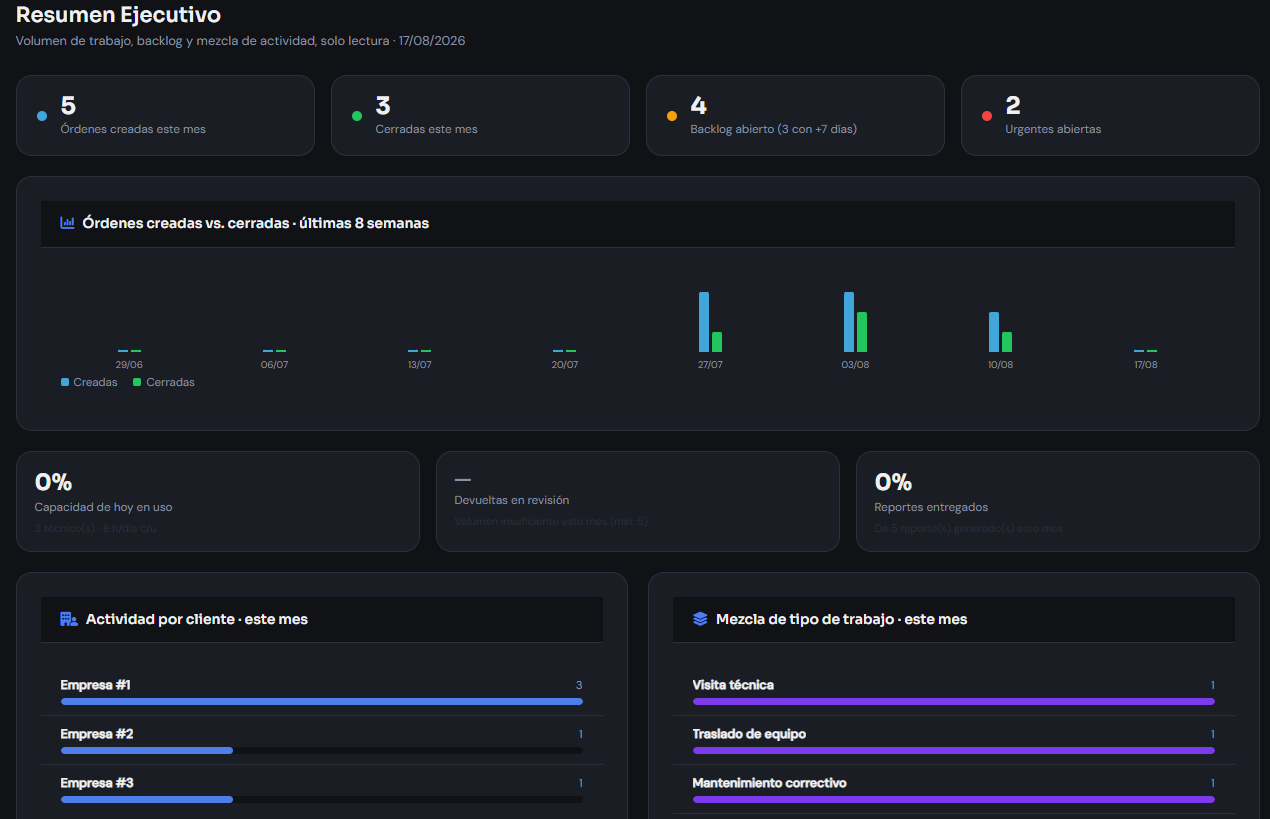Click the Empresa #3 progress bar
This screenshot has height=819, width=1270.
pyautogui.click(x=322, y=800)
